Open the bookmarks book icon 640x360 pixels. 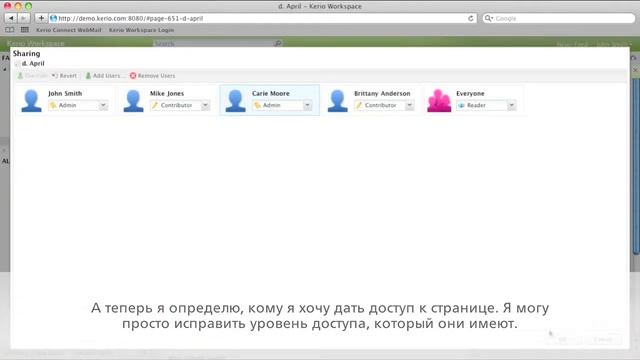pyautogui.click(x=9, y=30)
